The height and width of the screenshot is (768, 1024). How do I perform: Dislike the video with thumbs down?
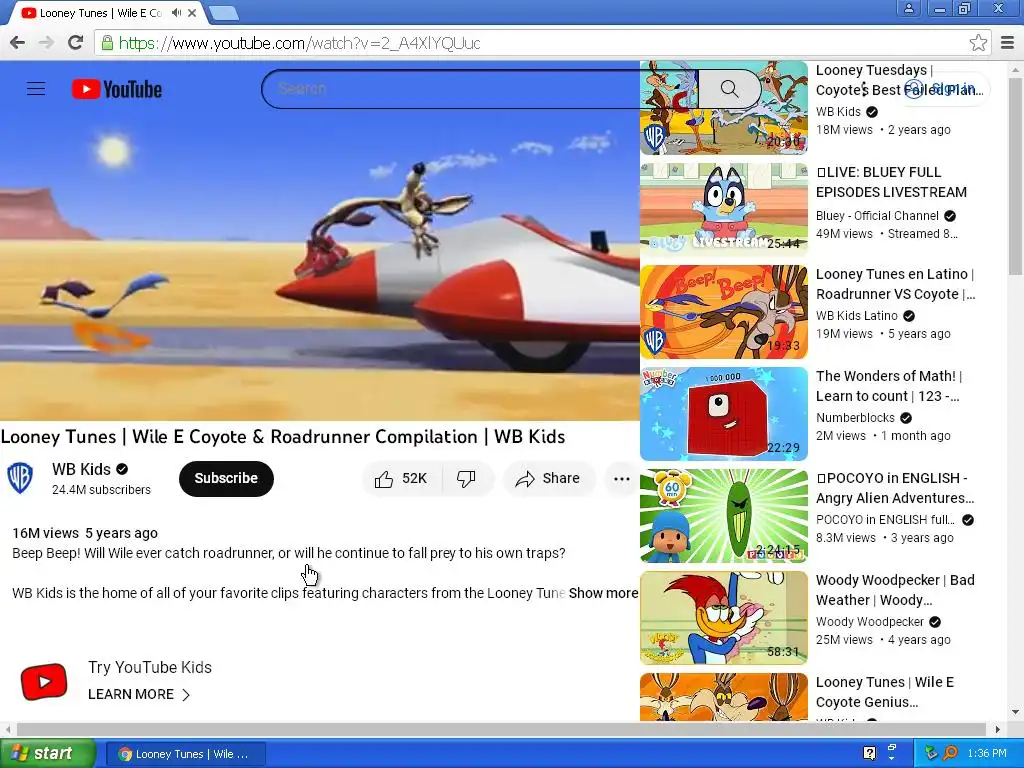(x=466, y=479)
